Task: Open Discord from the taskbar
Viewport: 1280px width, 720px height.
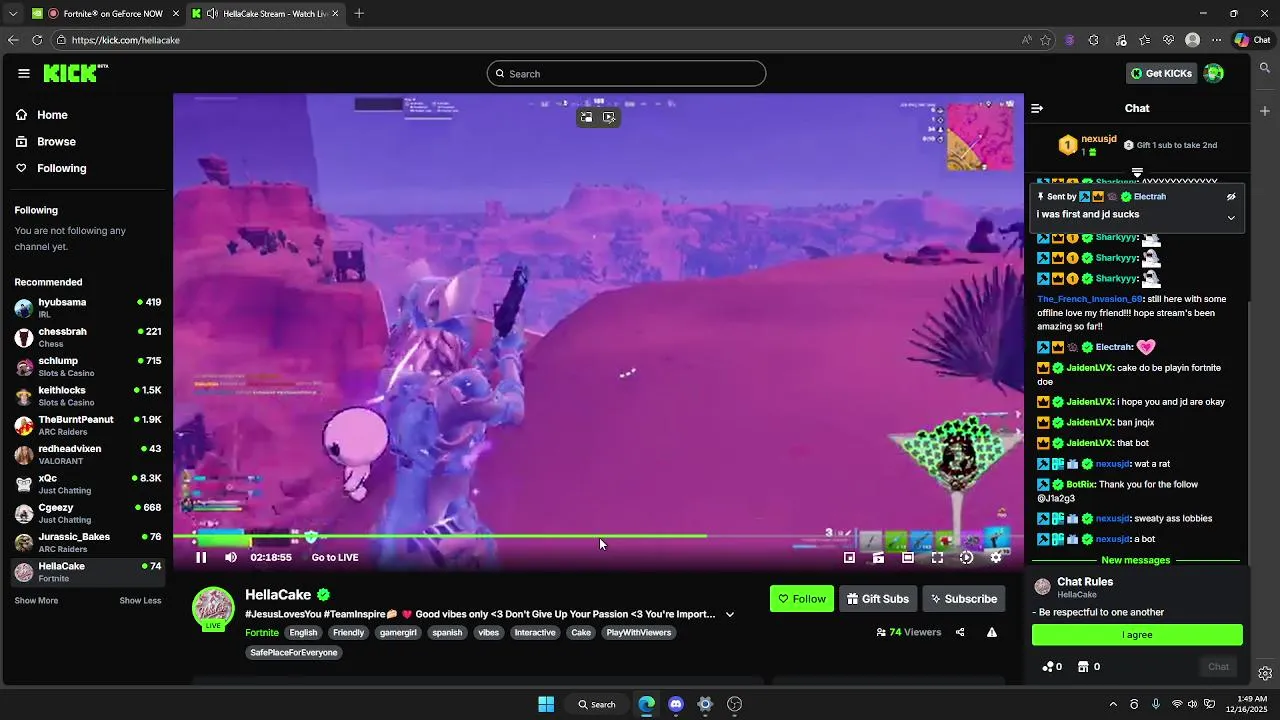Action: tap(676, 704)
